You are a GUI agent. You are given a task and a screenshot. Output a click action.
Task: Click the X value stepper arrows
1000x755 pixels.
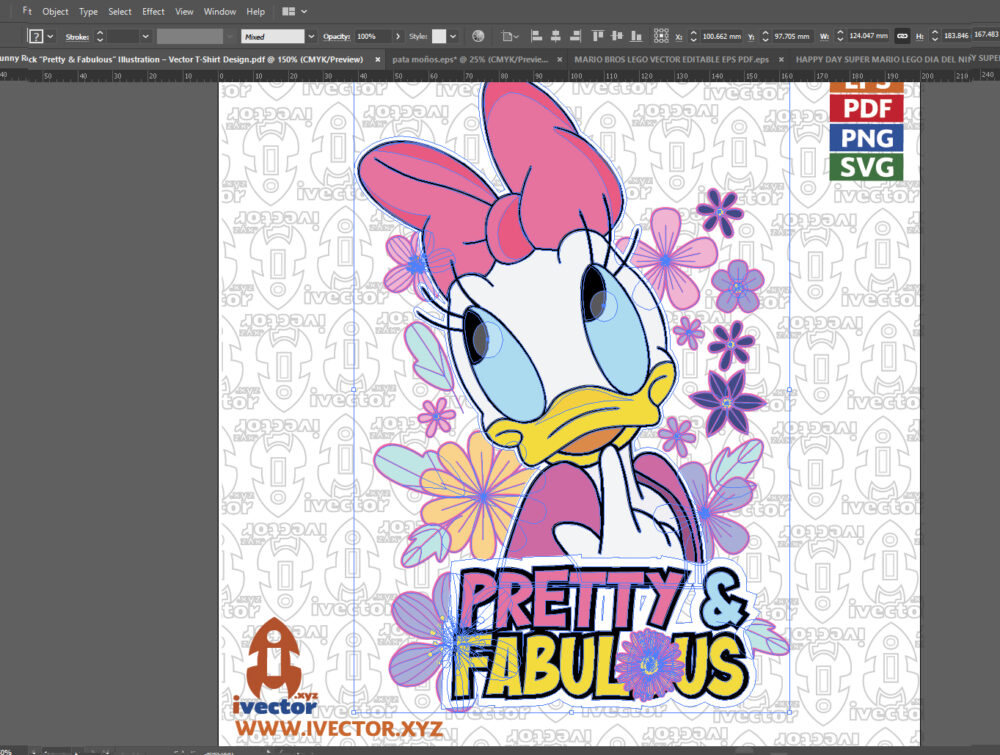pos(693,36)
